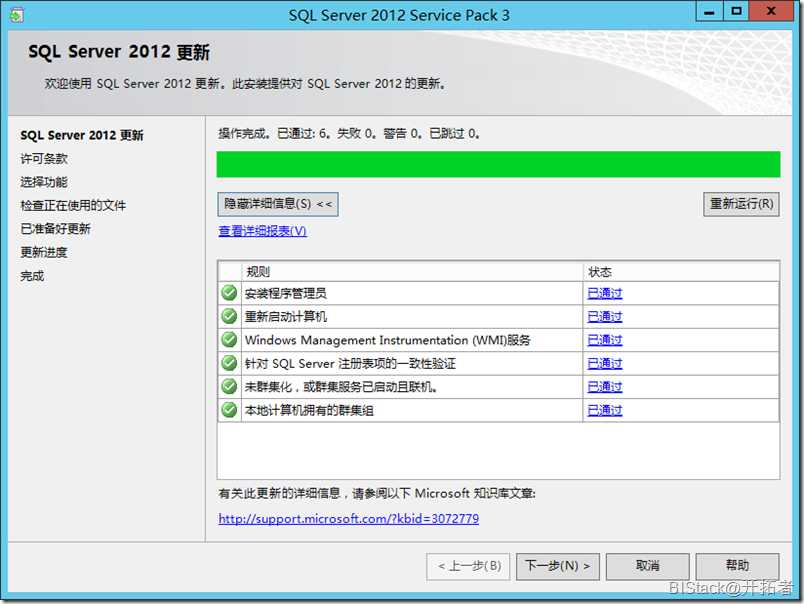Viewport: 804px width, 604px height.
Task: Click the 帮助 button
Action: point(737,566)
